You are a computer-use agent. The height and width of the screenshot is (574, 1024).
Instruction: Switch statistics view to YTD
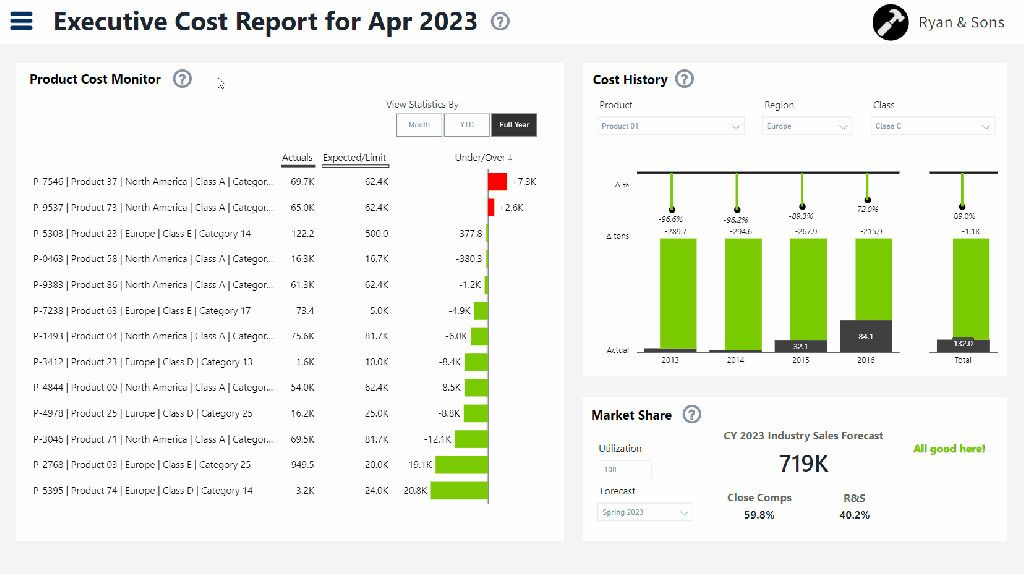point(466,125)
